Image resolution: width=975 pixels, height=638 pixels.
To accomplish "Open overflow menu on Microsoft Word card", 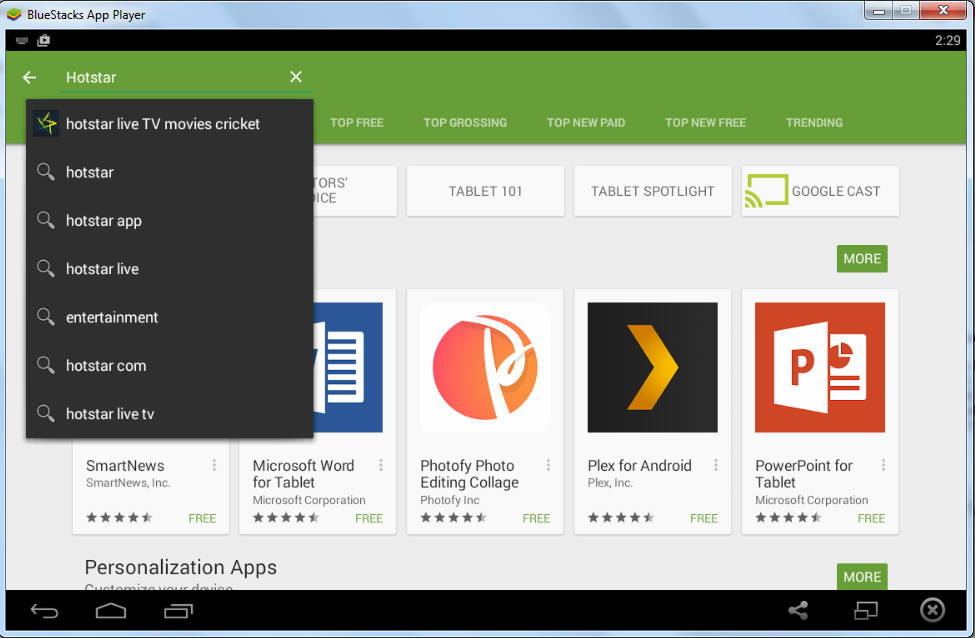I will [381, 465].
